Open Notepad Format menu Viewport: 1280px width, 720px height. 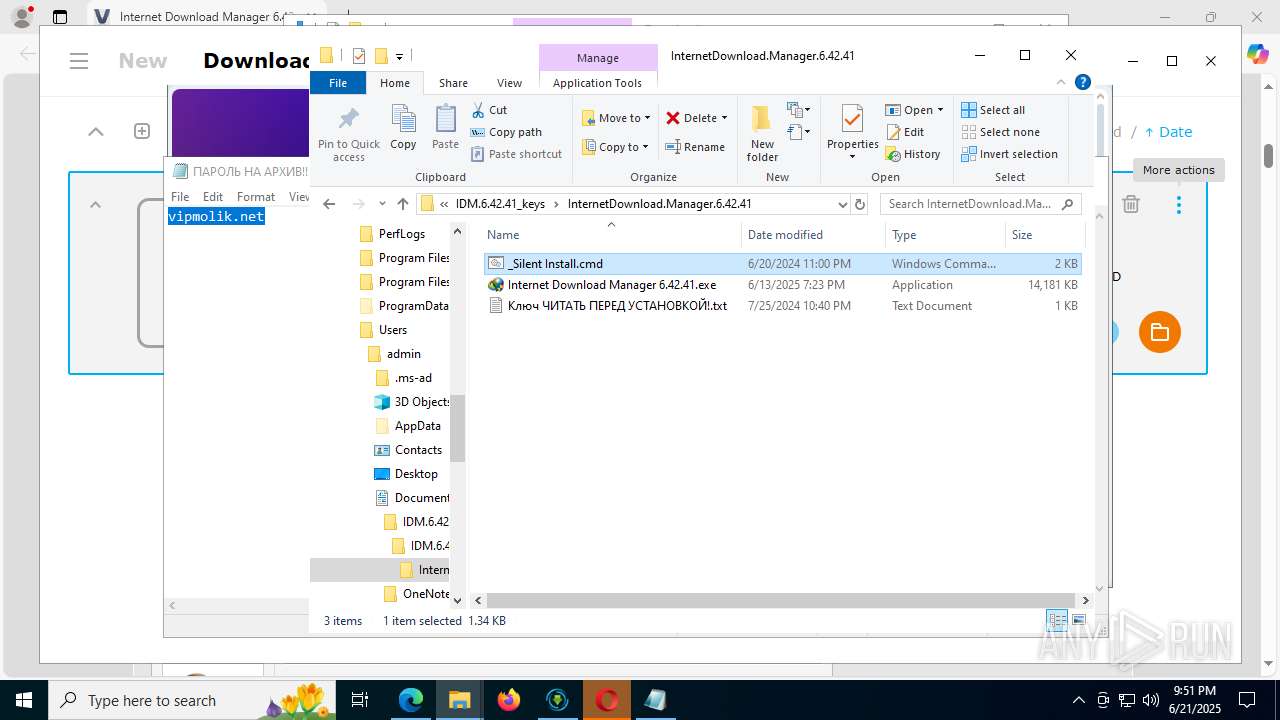point(255,197)
